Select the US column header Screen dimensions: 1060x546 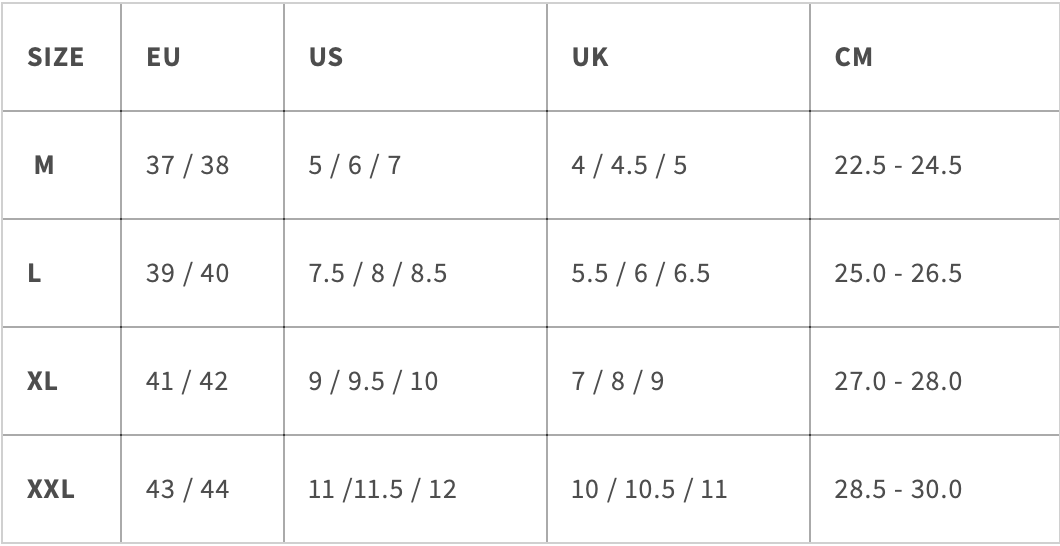click(326, 57)
